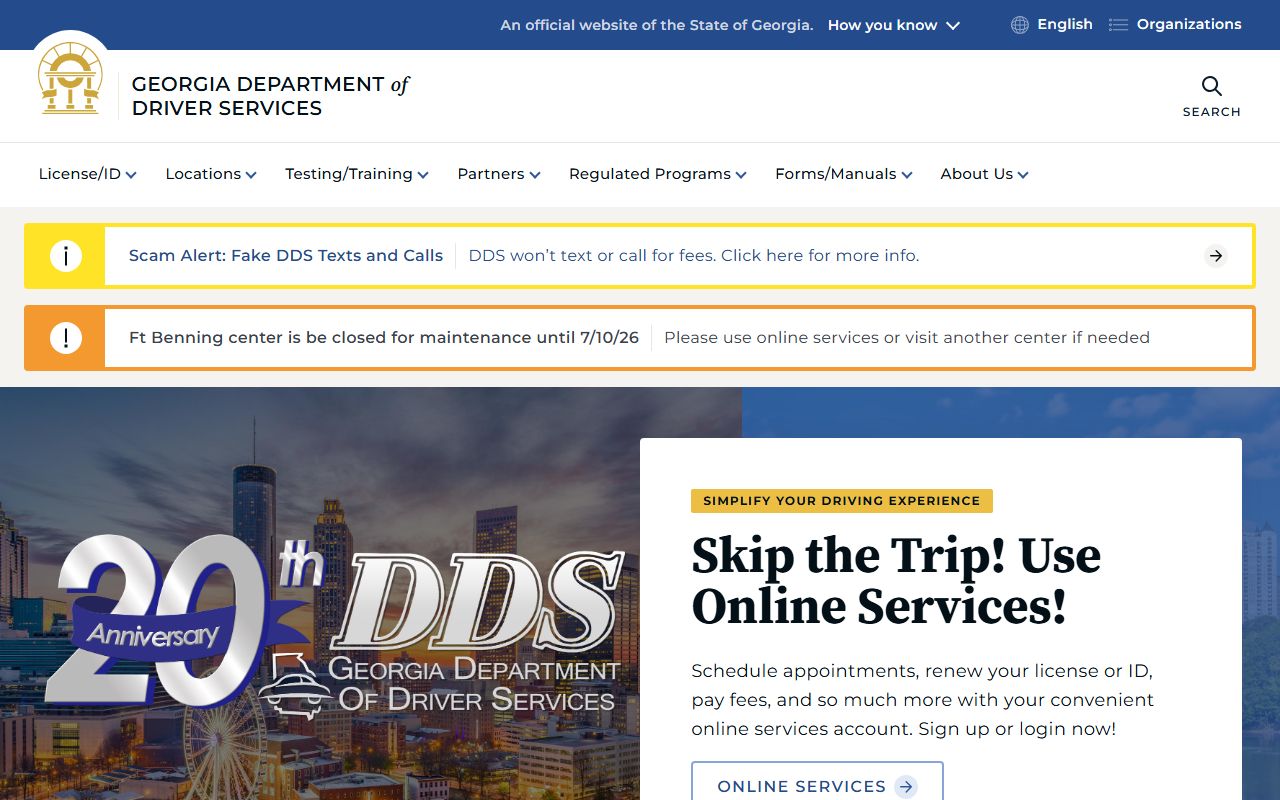Image resolution: width=1280 pixels, height=800 pixels.
Task: Open the About Us menu
Action: point(985,174)
